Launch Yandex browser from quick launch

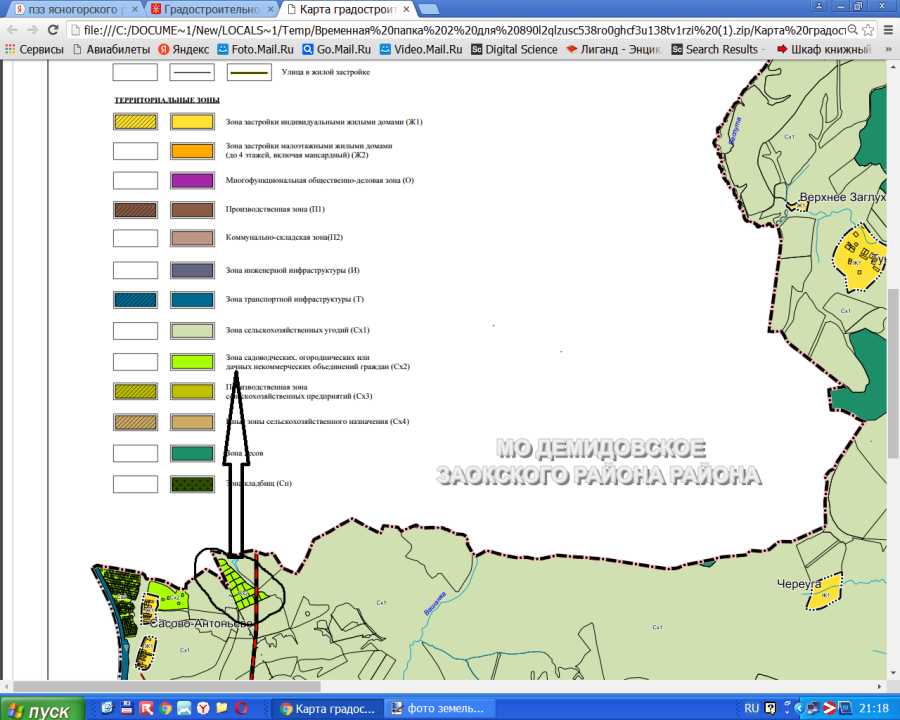[203, 709]
